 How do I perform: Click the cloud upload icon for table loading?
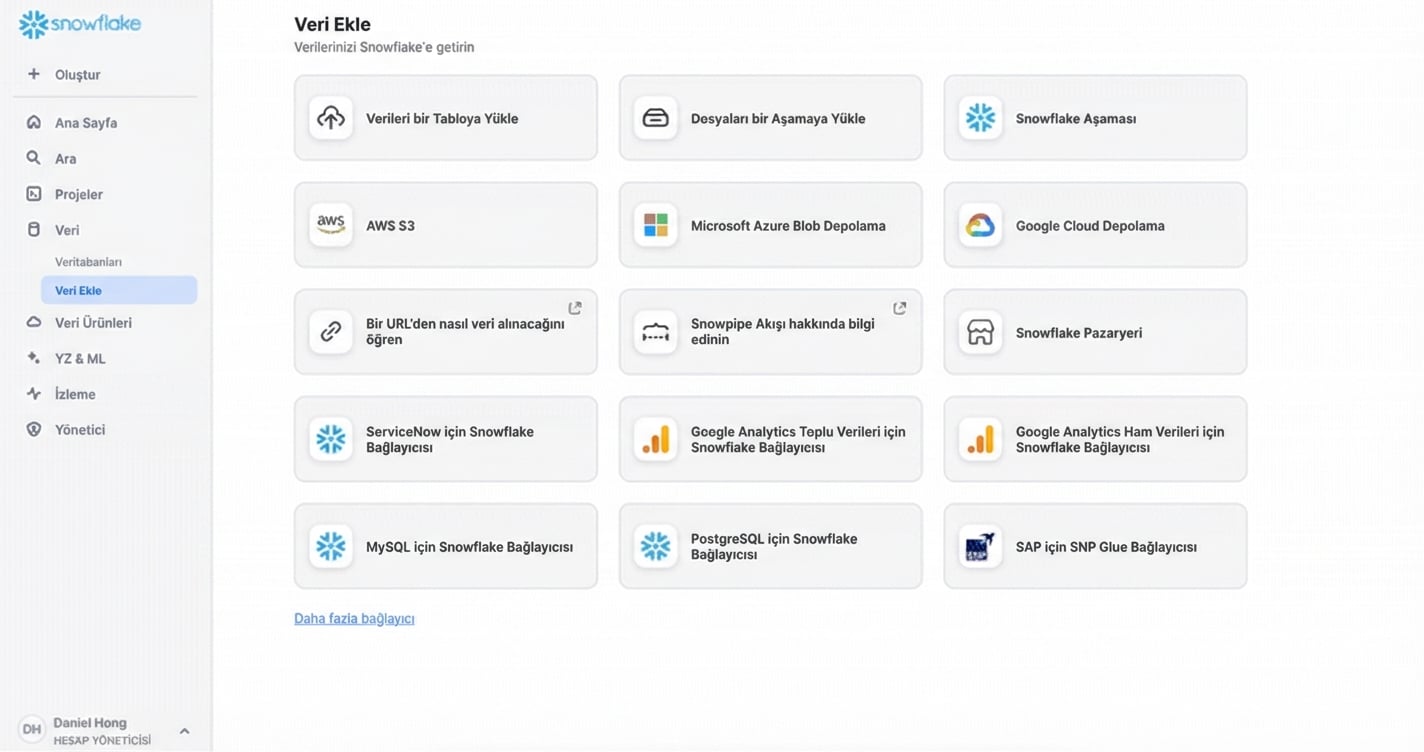click(331, 118)
